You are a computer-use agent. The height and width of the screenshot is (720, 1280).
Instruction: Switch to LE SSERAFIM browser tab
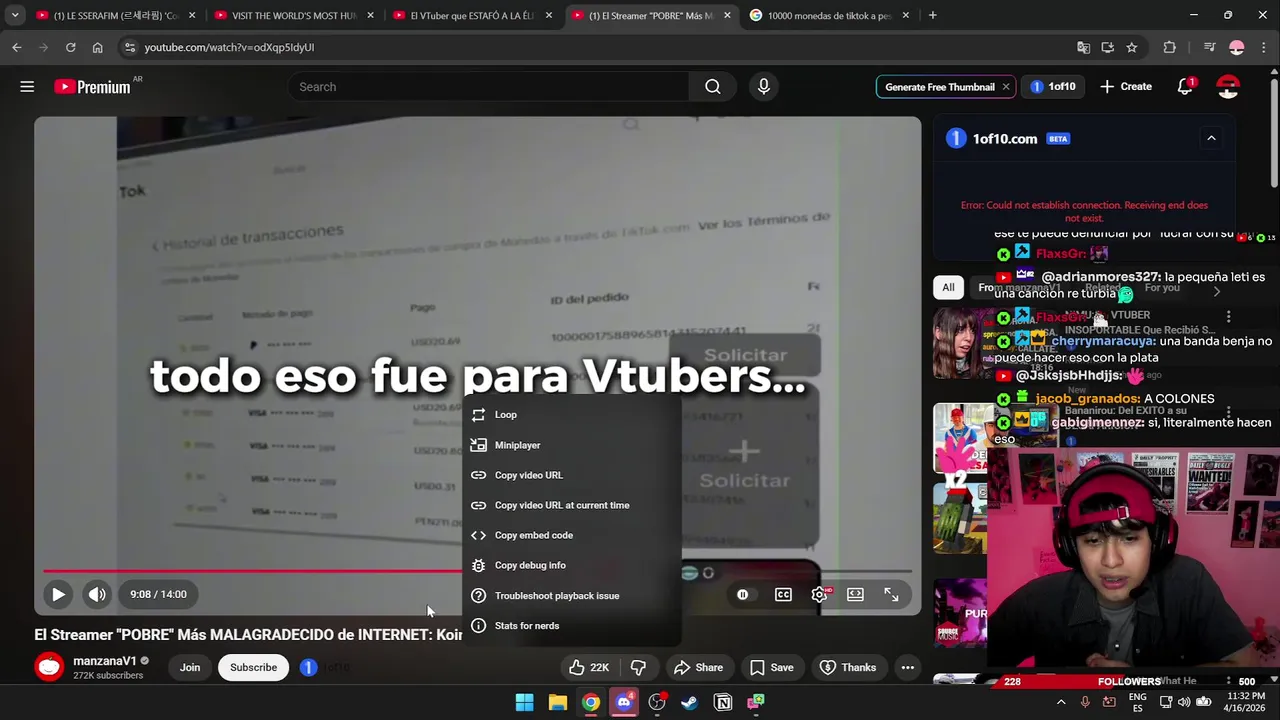(113, 15)
